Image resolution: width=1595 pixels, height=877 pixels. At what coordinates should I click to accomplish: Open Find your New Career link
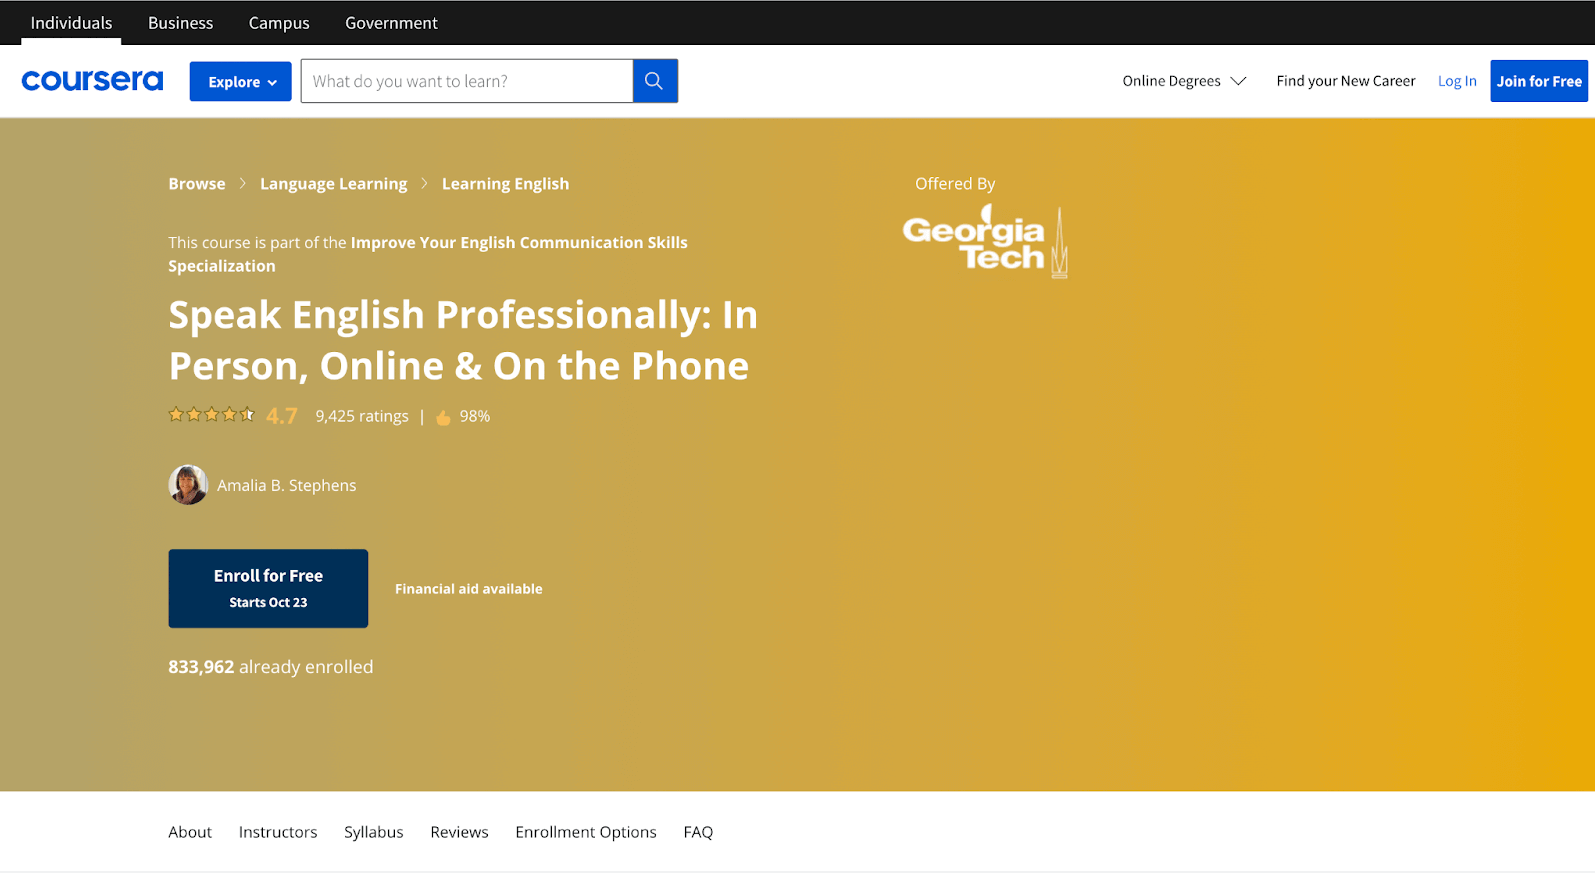[x=1345, y=81]
